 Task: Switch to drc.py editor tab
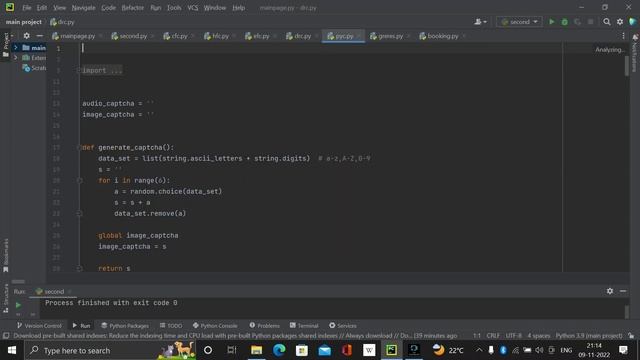point(299,36)
